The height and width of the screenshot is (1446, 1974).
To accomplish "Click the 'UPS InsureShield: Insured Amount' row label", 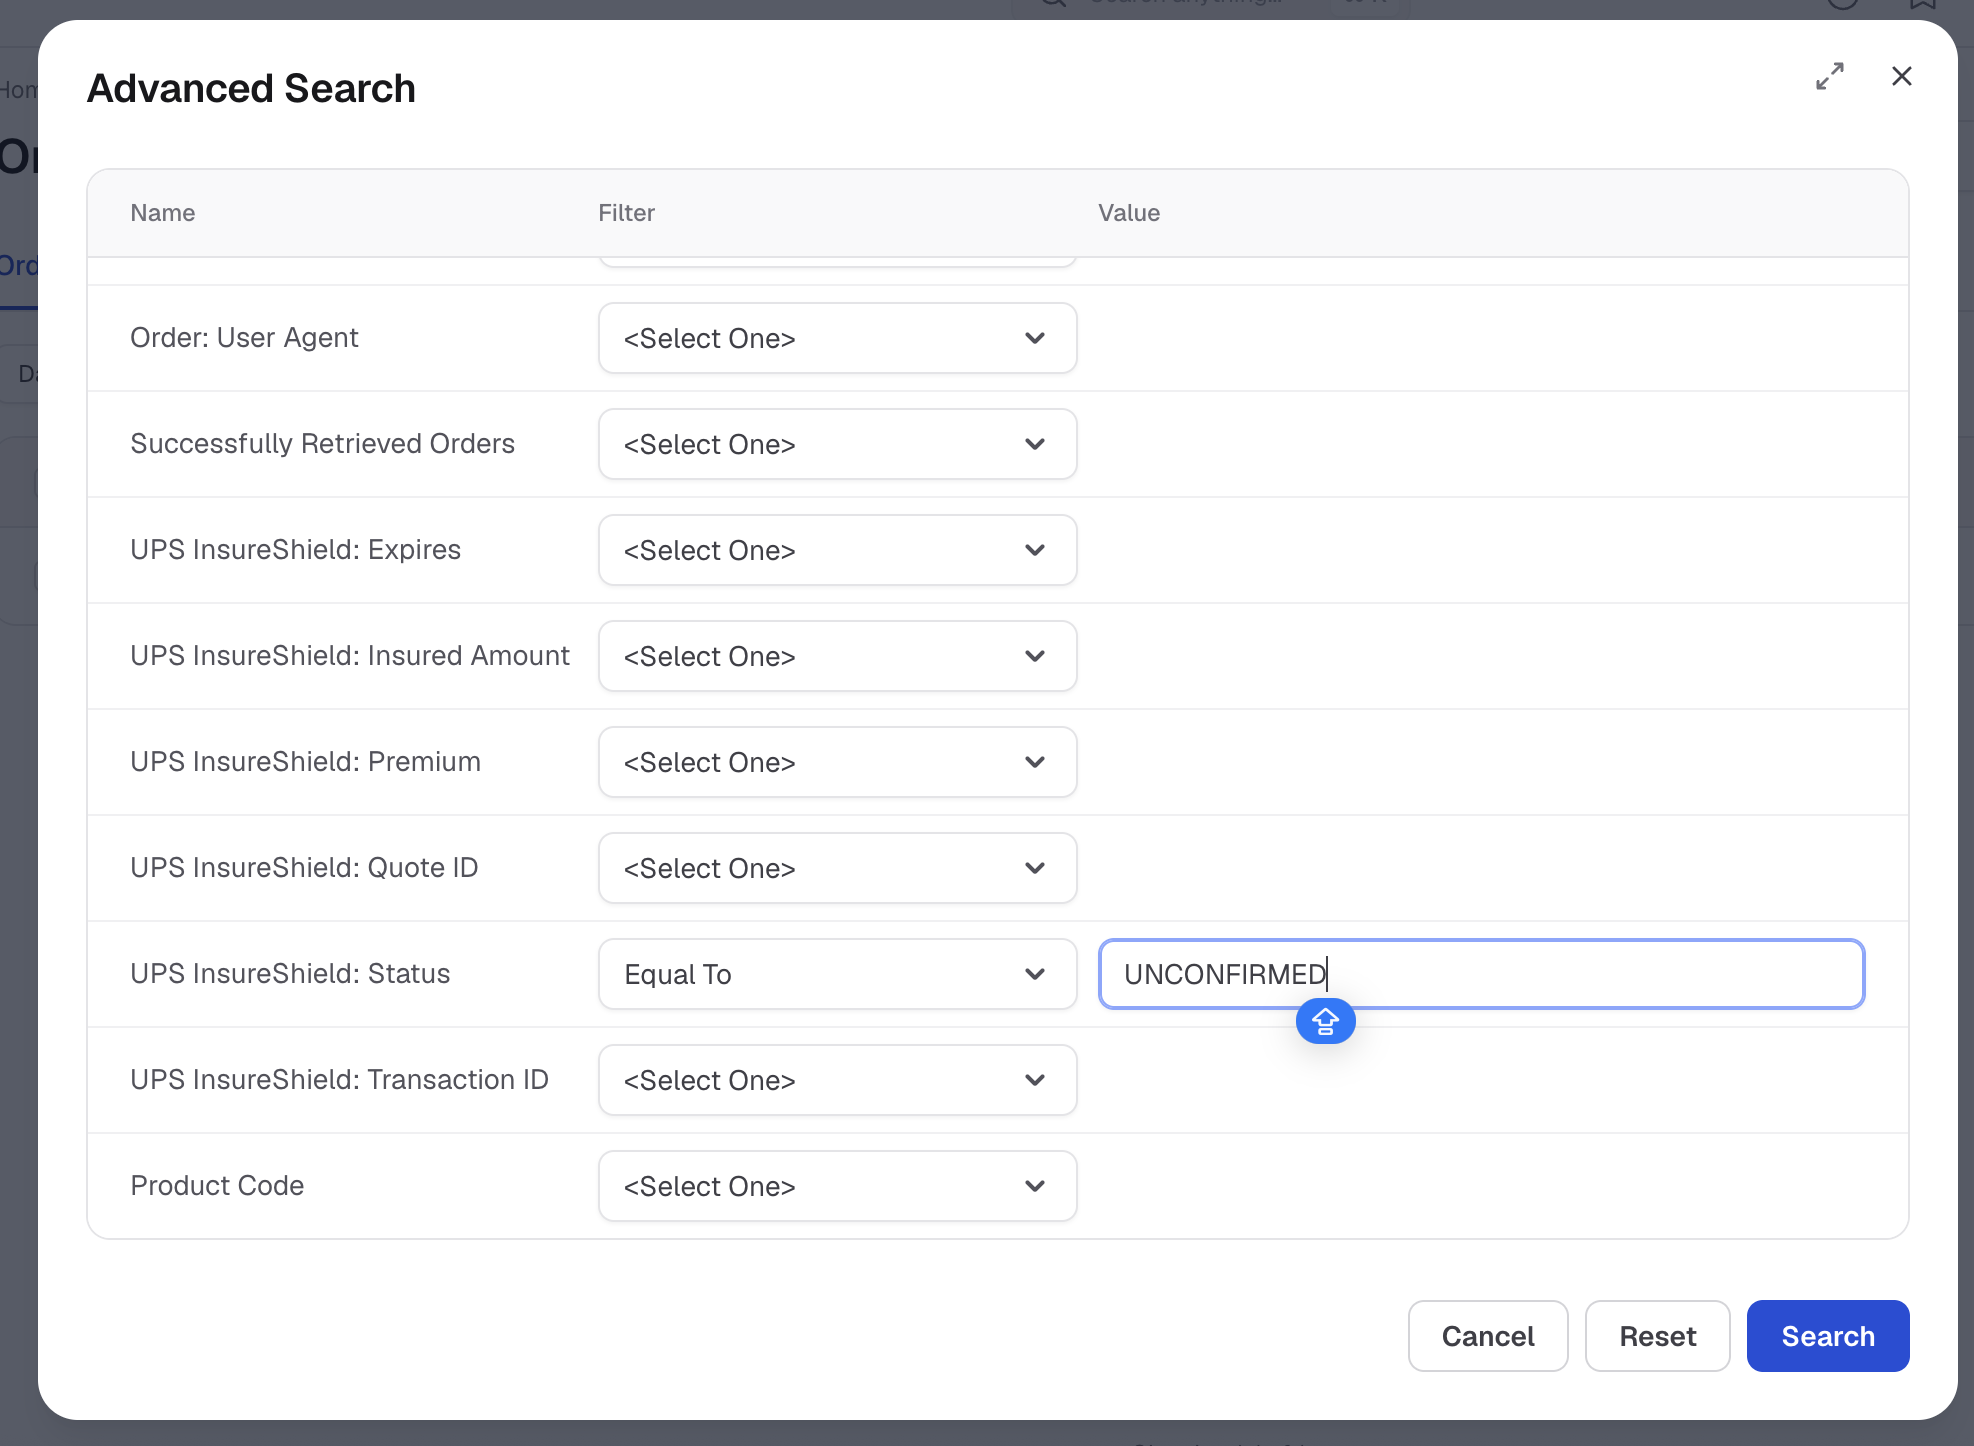I will (350, 656).
